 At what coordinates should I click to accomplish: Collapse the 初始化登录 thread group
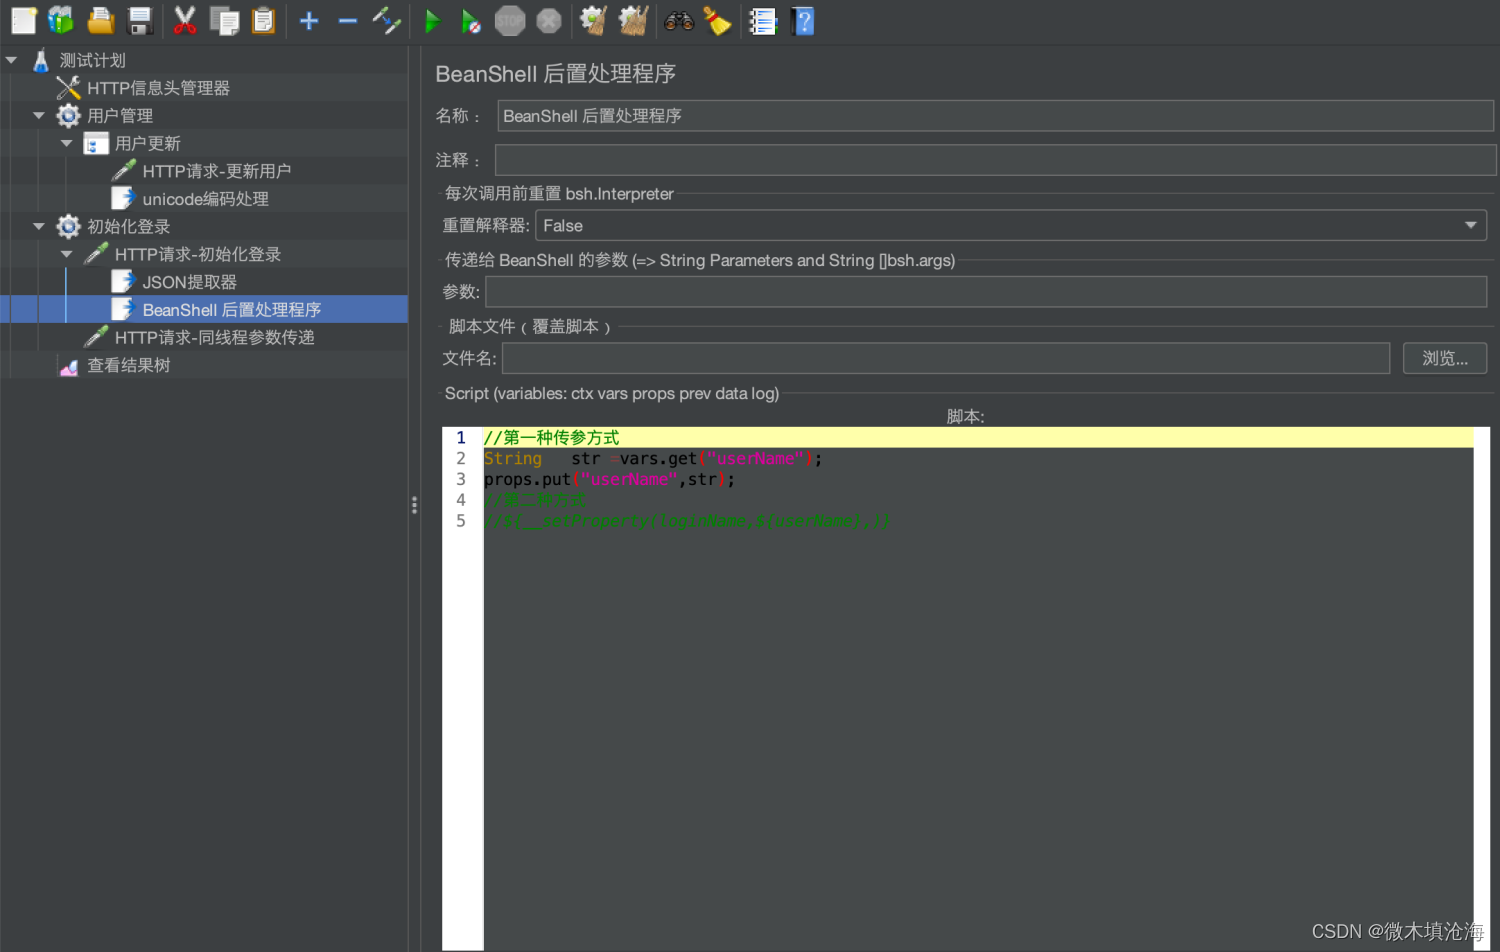(x=39, y=227)
